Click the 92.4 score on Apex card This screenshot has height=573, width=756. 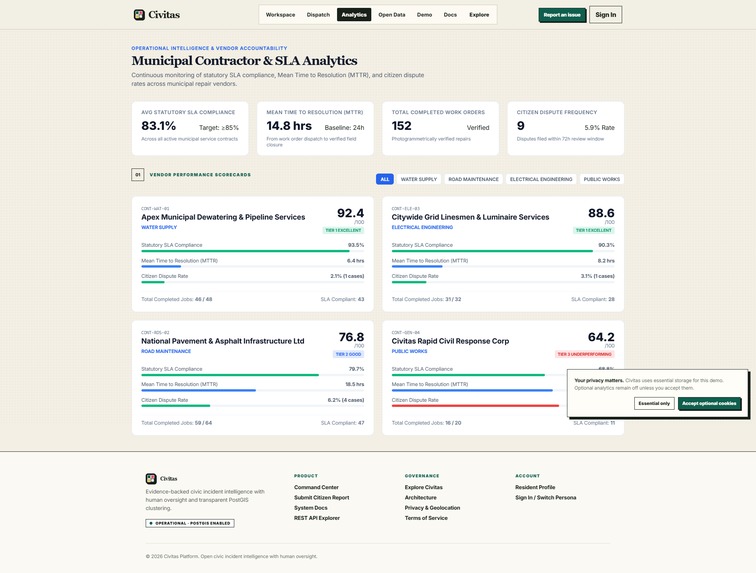tap(351, 213)
